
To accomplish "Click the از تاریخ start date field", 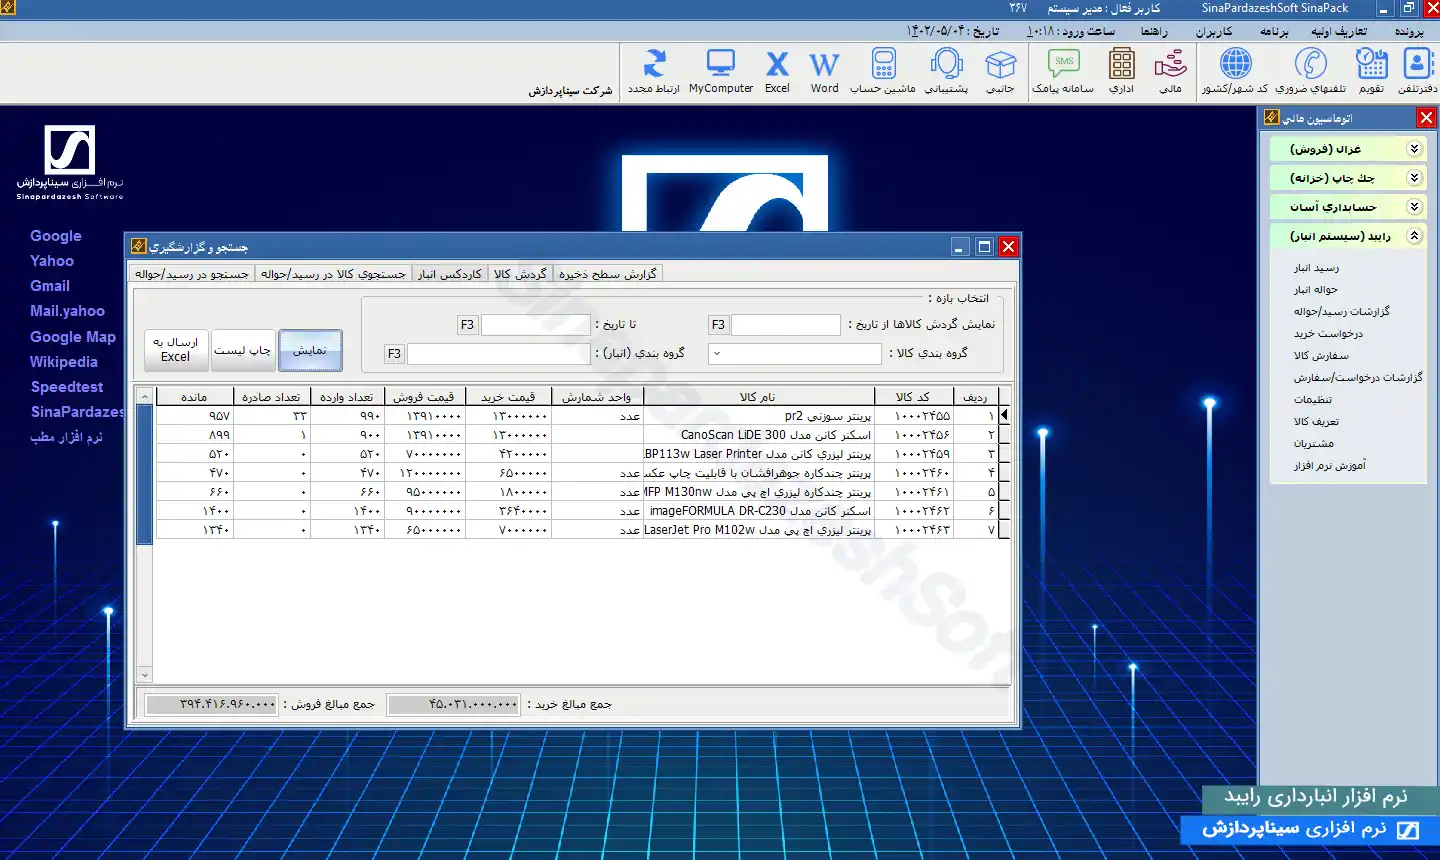I will tap(786, 325).
